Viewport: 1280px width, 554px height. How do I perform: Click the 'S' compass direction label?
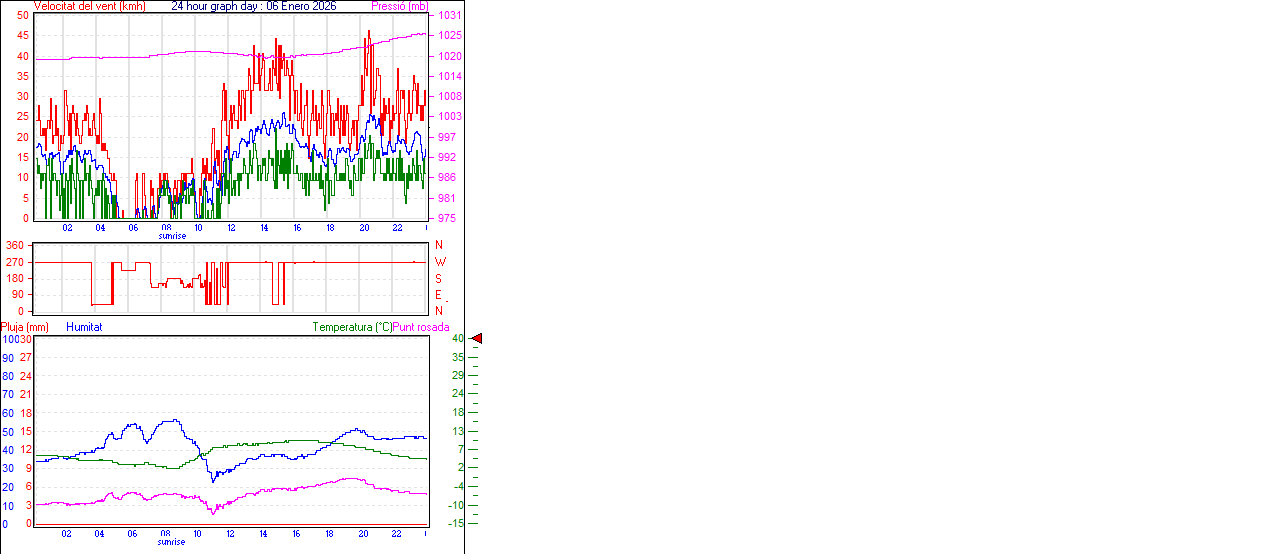tap(439, 278)
